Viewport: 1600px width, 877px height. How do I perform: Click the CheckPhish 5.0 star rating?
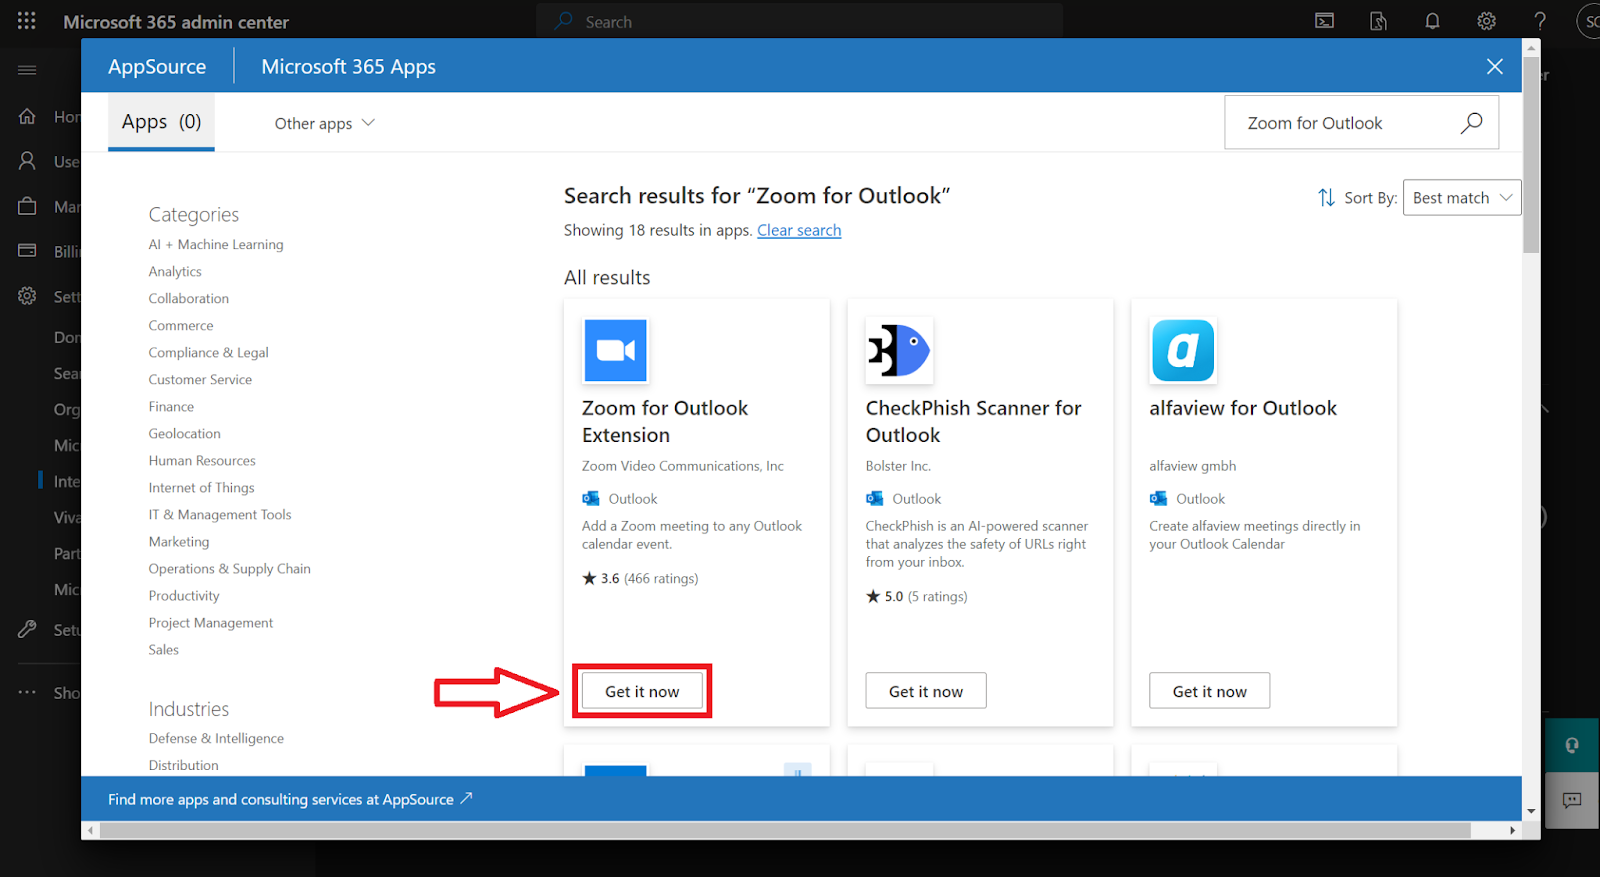click(x=917, y=596)
